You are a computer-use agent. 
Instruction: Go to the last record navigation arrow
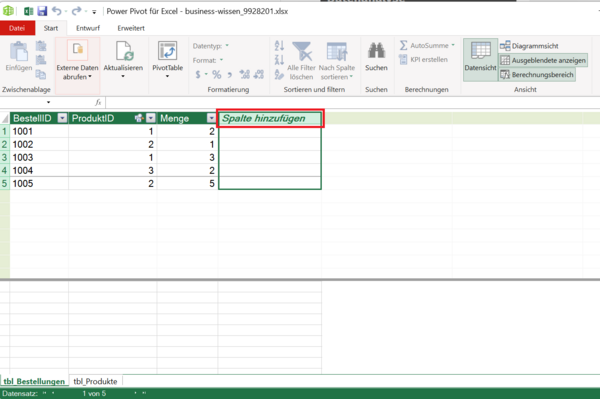click(144, 393)
